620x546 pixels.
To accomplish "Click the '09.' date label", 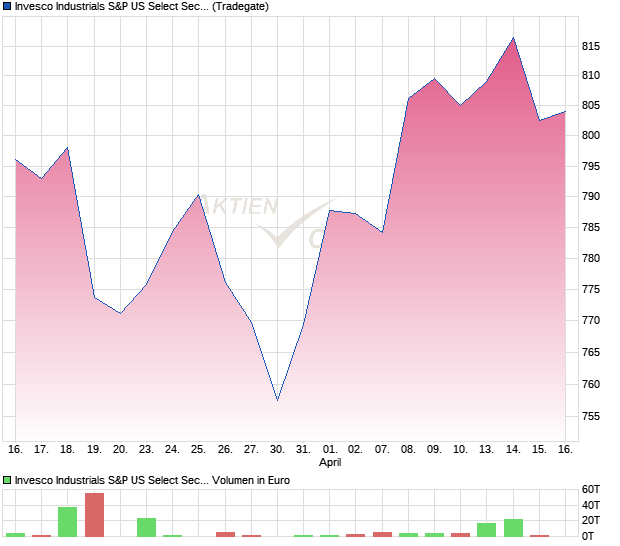I will coord(434,450).
